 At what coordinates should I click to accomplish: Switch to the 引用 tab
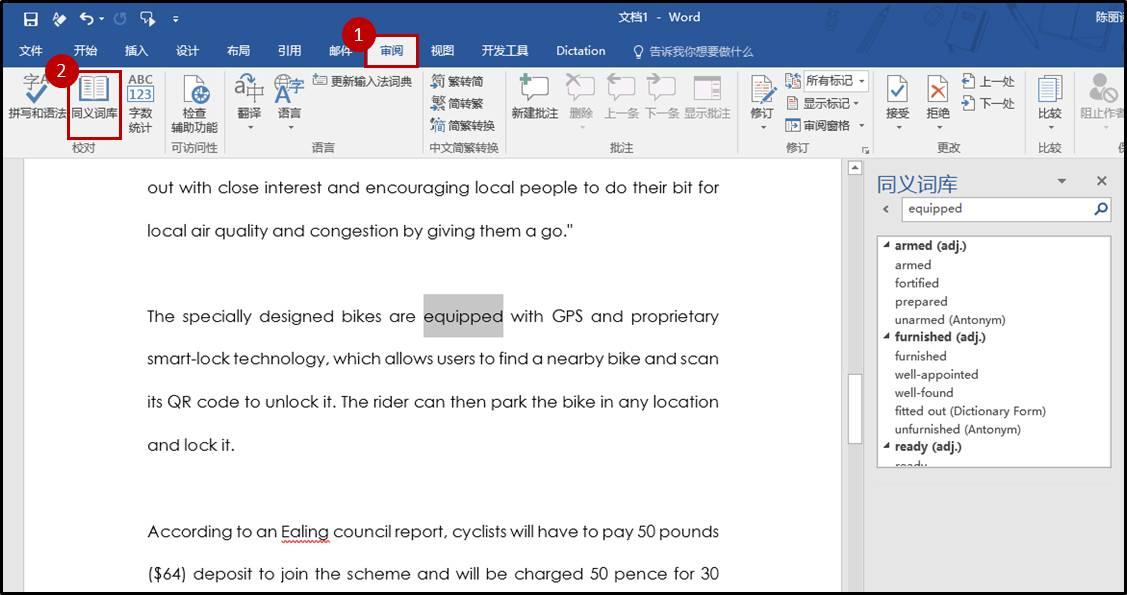[290, 50]
